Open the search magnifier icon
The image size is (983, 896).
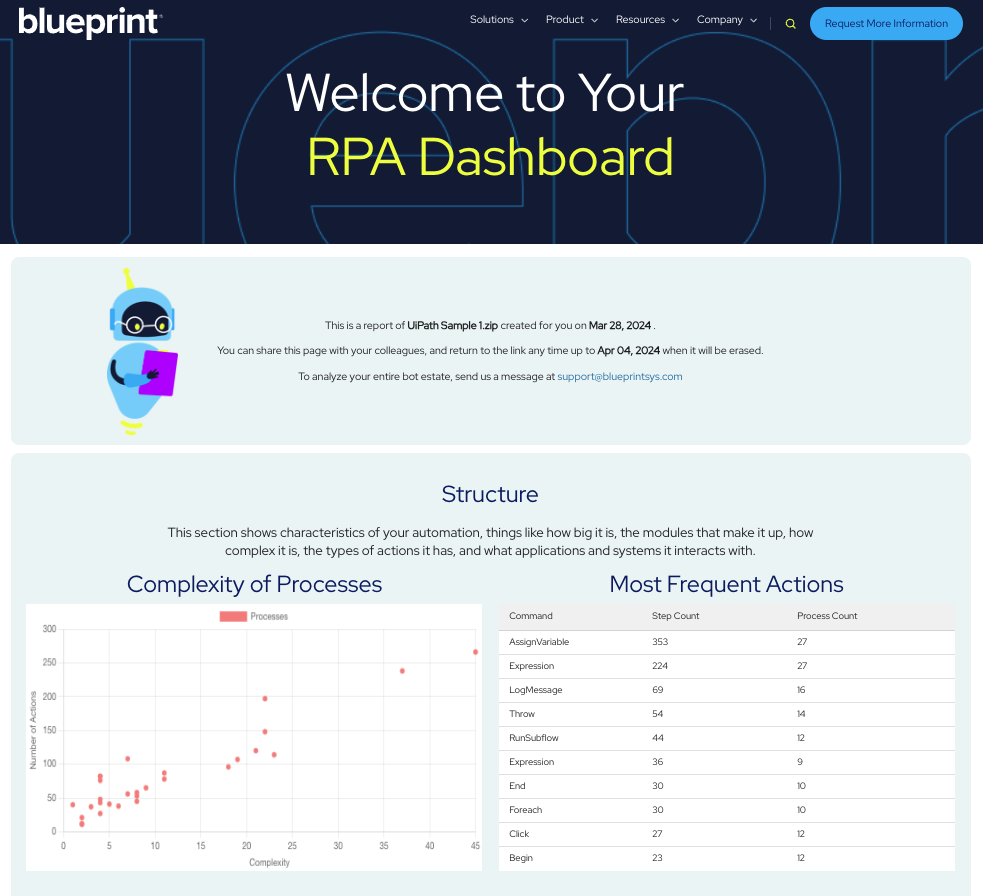coord(790,22)
